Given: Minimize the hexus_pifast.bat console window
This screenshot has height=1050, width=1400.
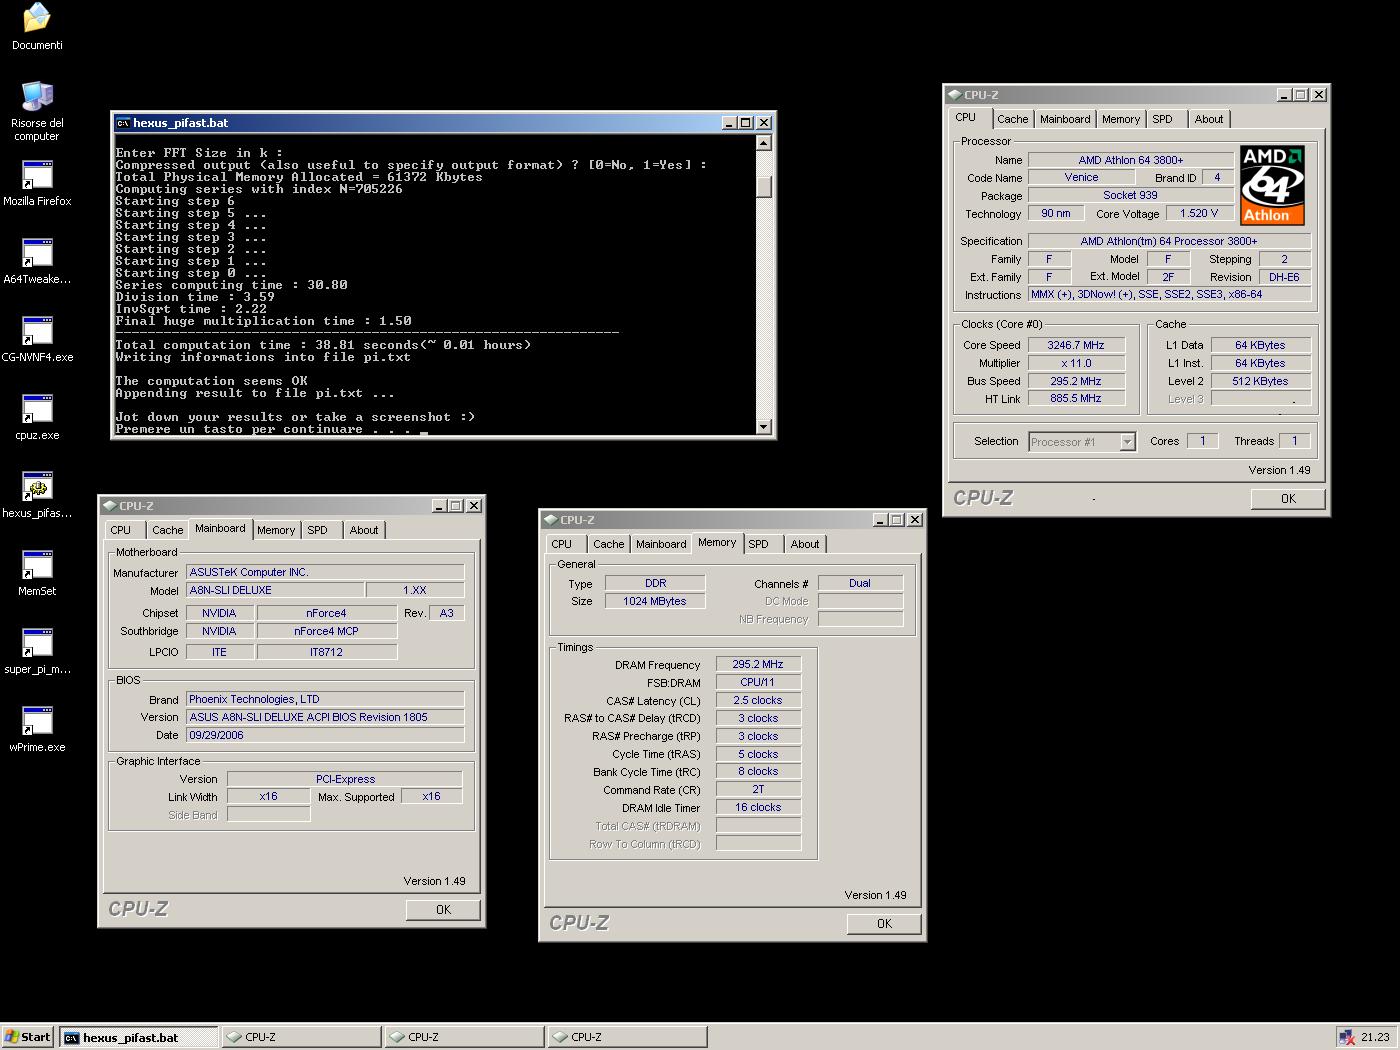Looking at the screenshot, I should [x=729, y=123].
